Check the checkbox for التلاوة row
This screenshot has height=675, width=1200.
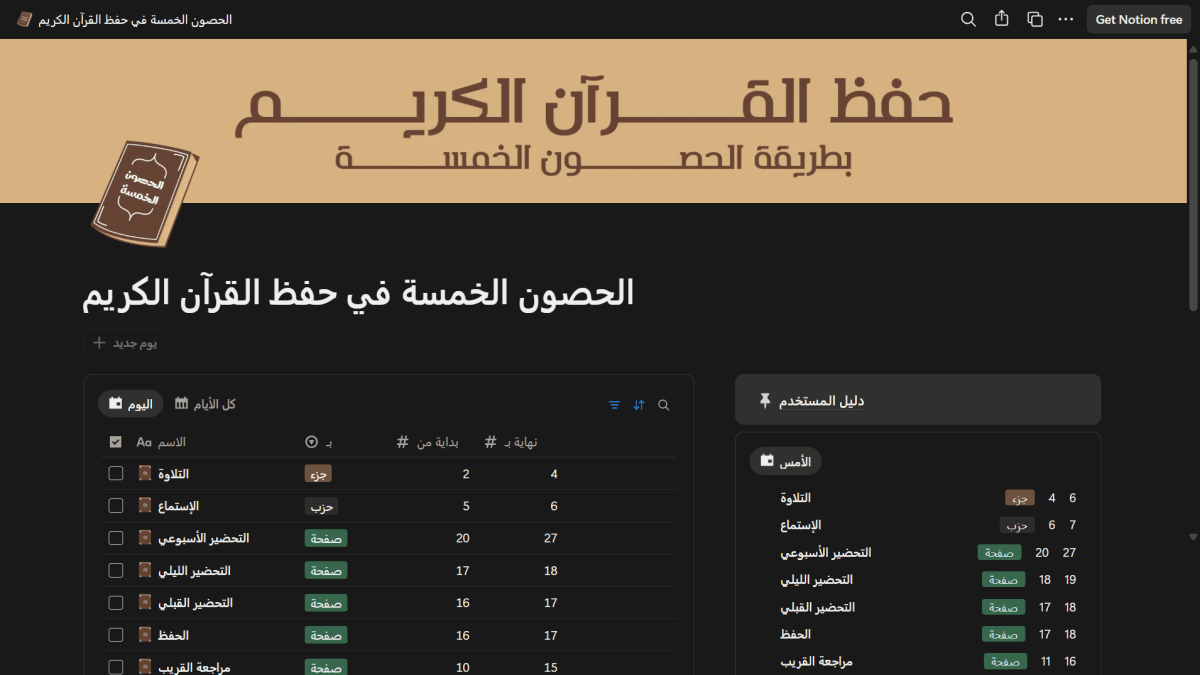pyautogui.click(x=115, y=473)
